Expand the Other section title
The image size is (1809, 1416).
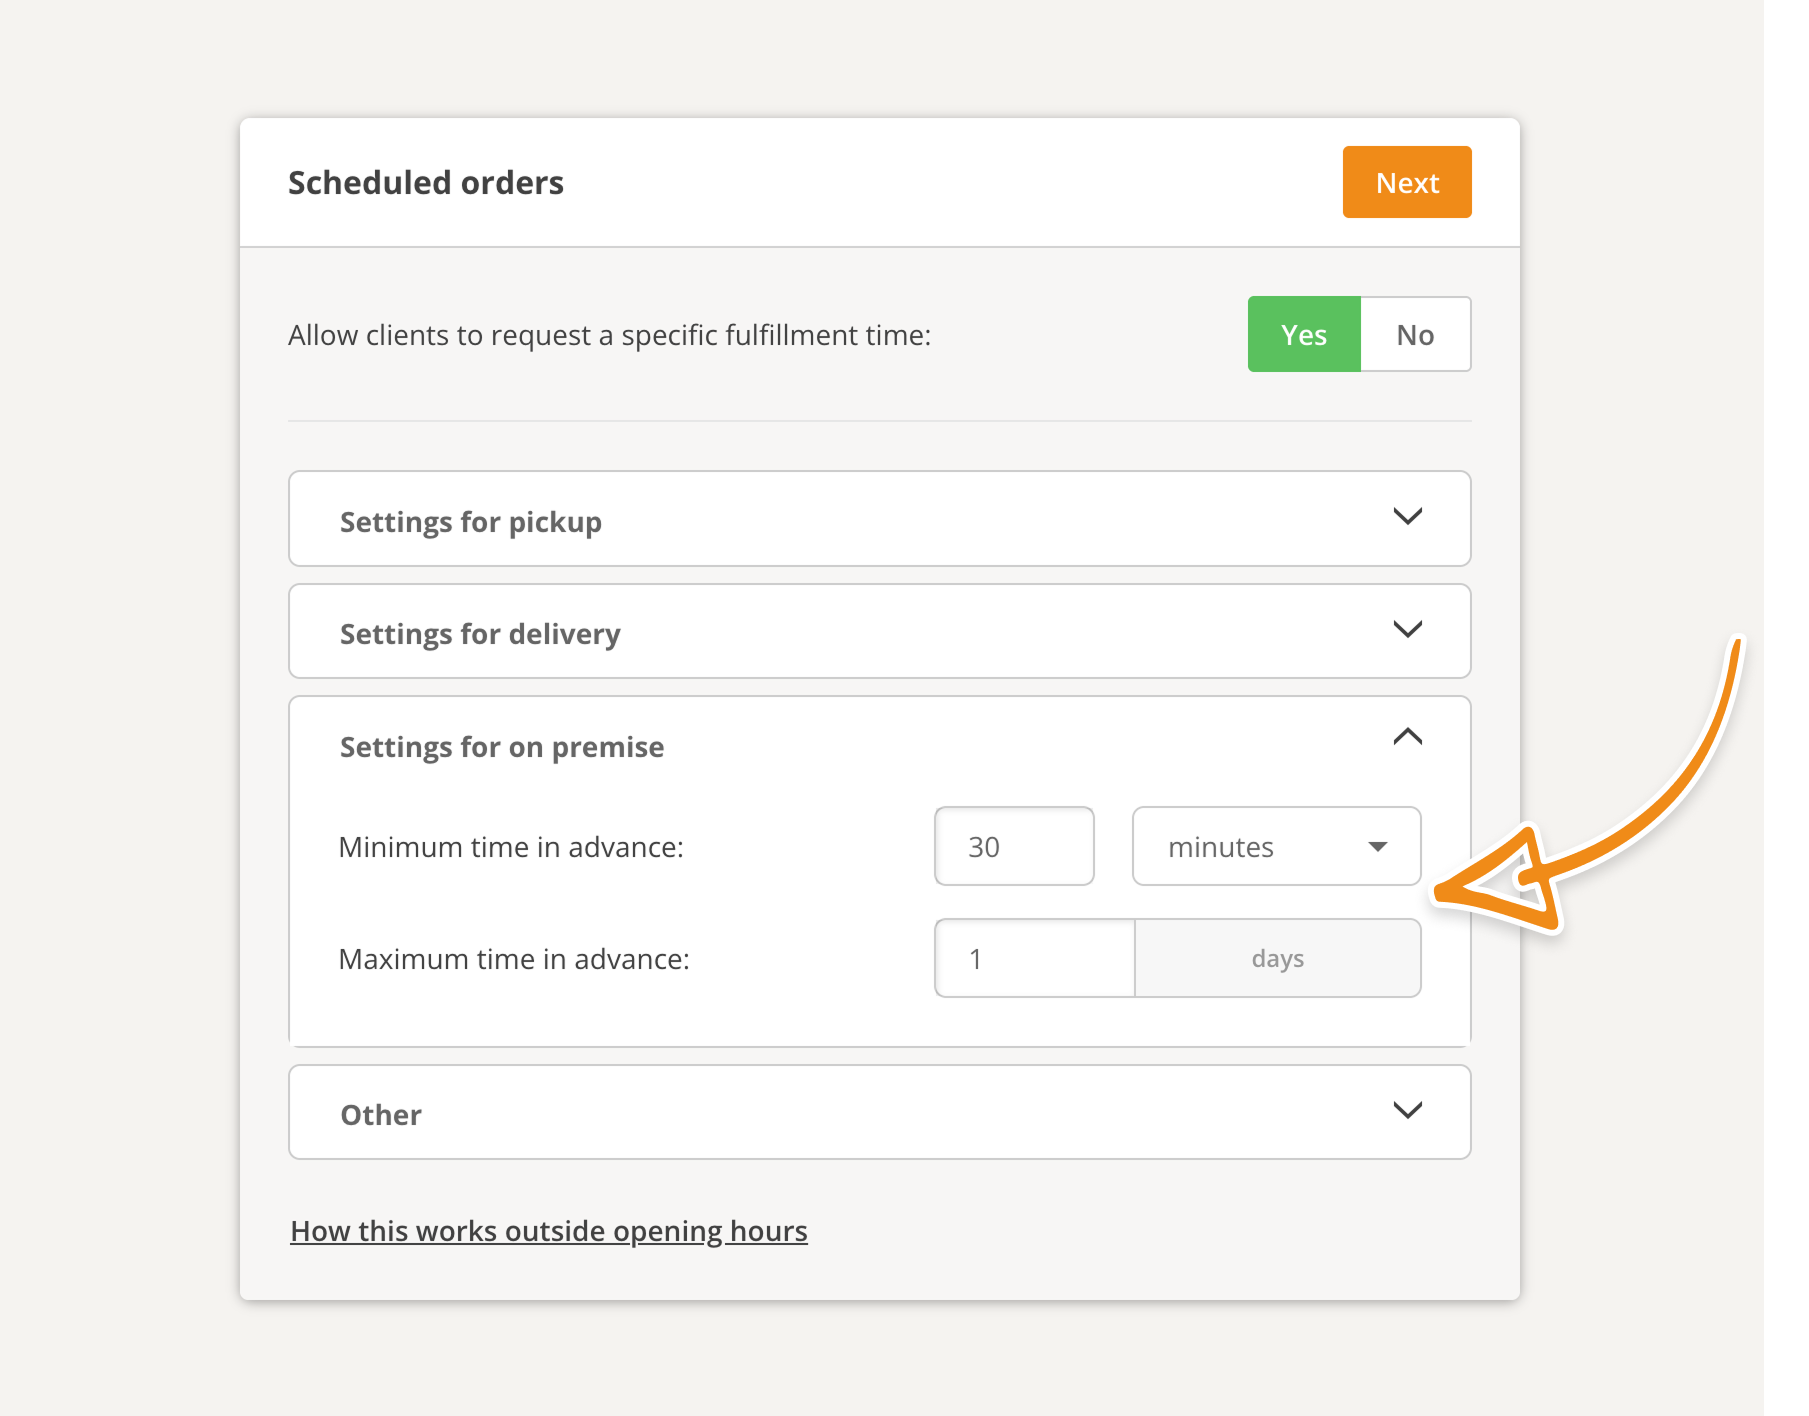(381, 1115)
